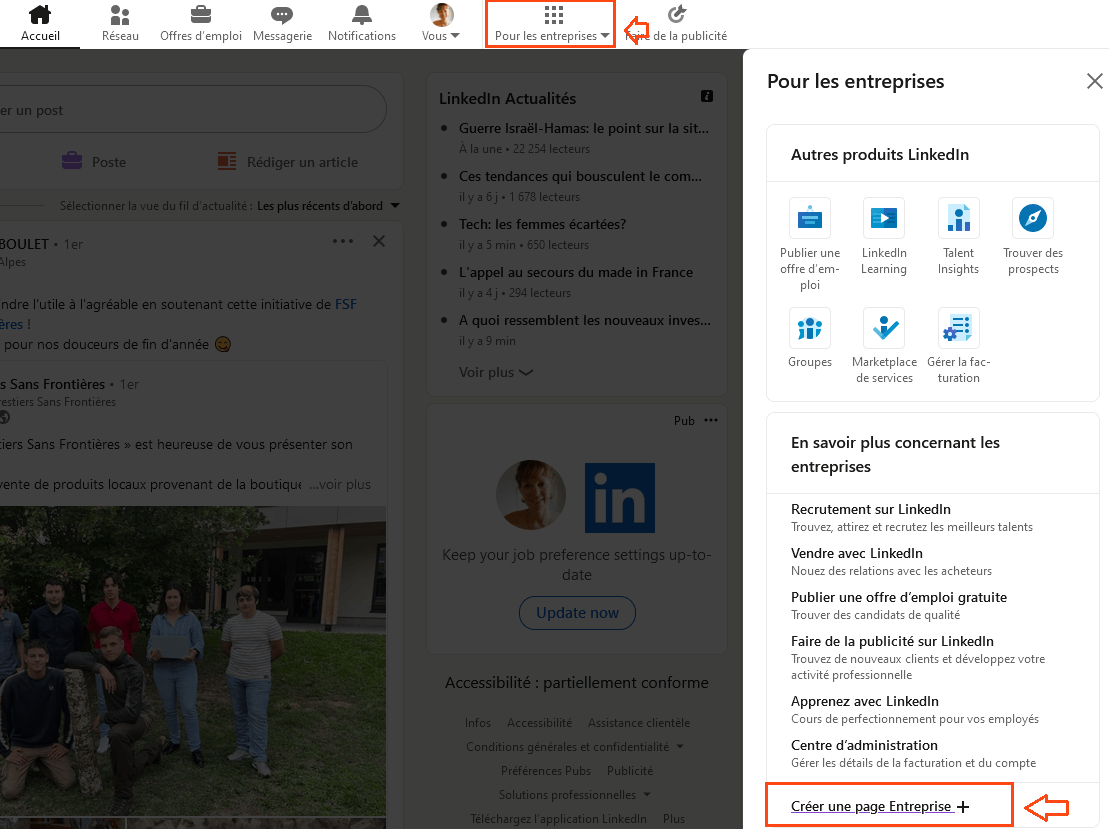Open Offres d'emploi briefcase icon
Screen dimensions: 1109x829
(x=201, y=14)
